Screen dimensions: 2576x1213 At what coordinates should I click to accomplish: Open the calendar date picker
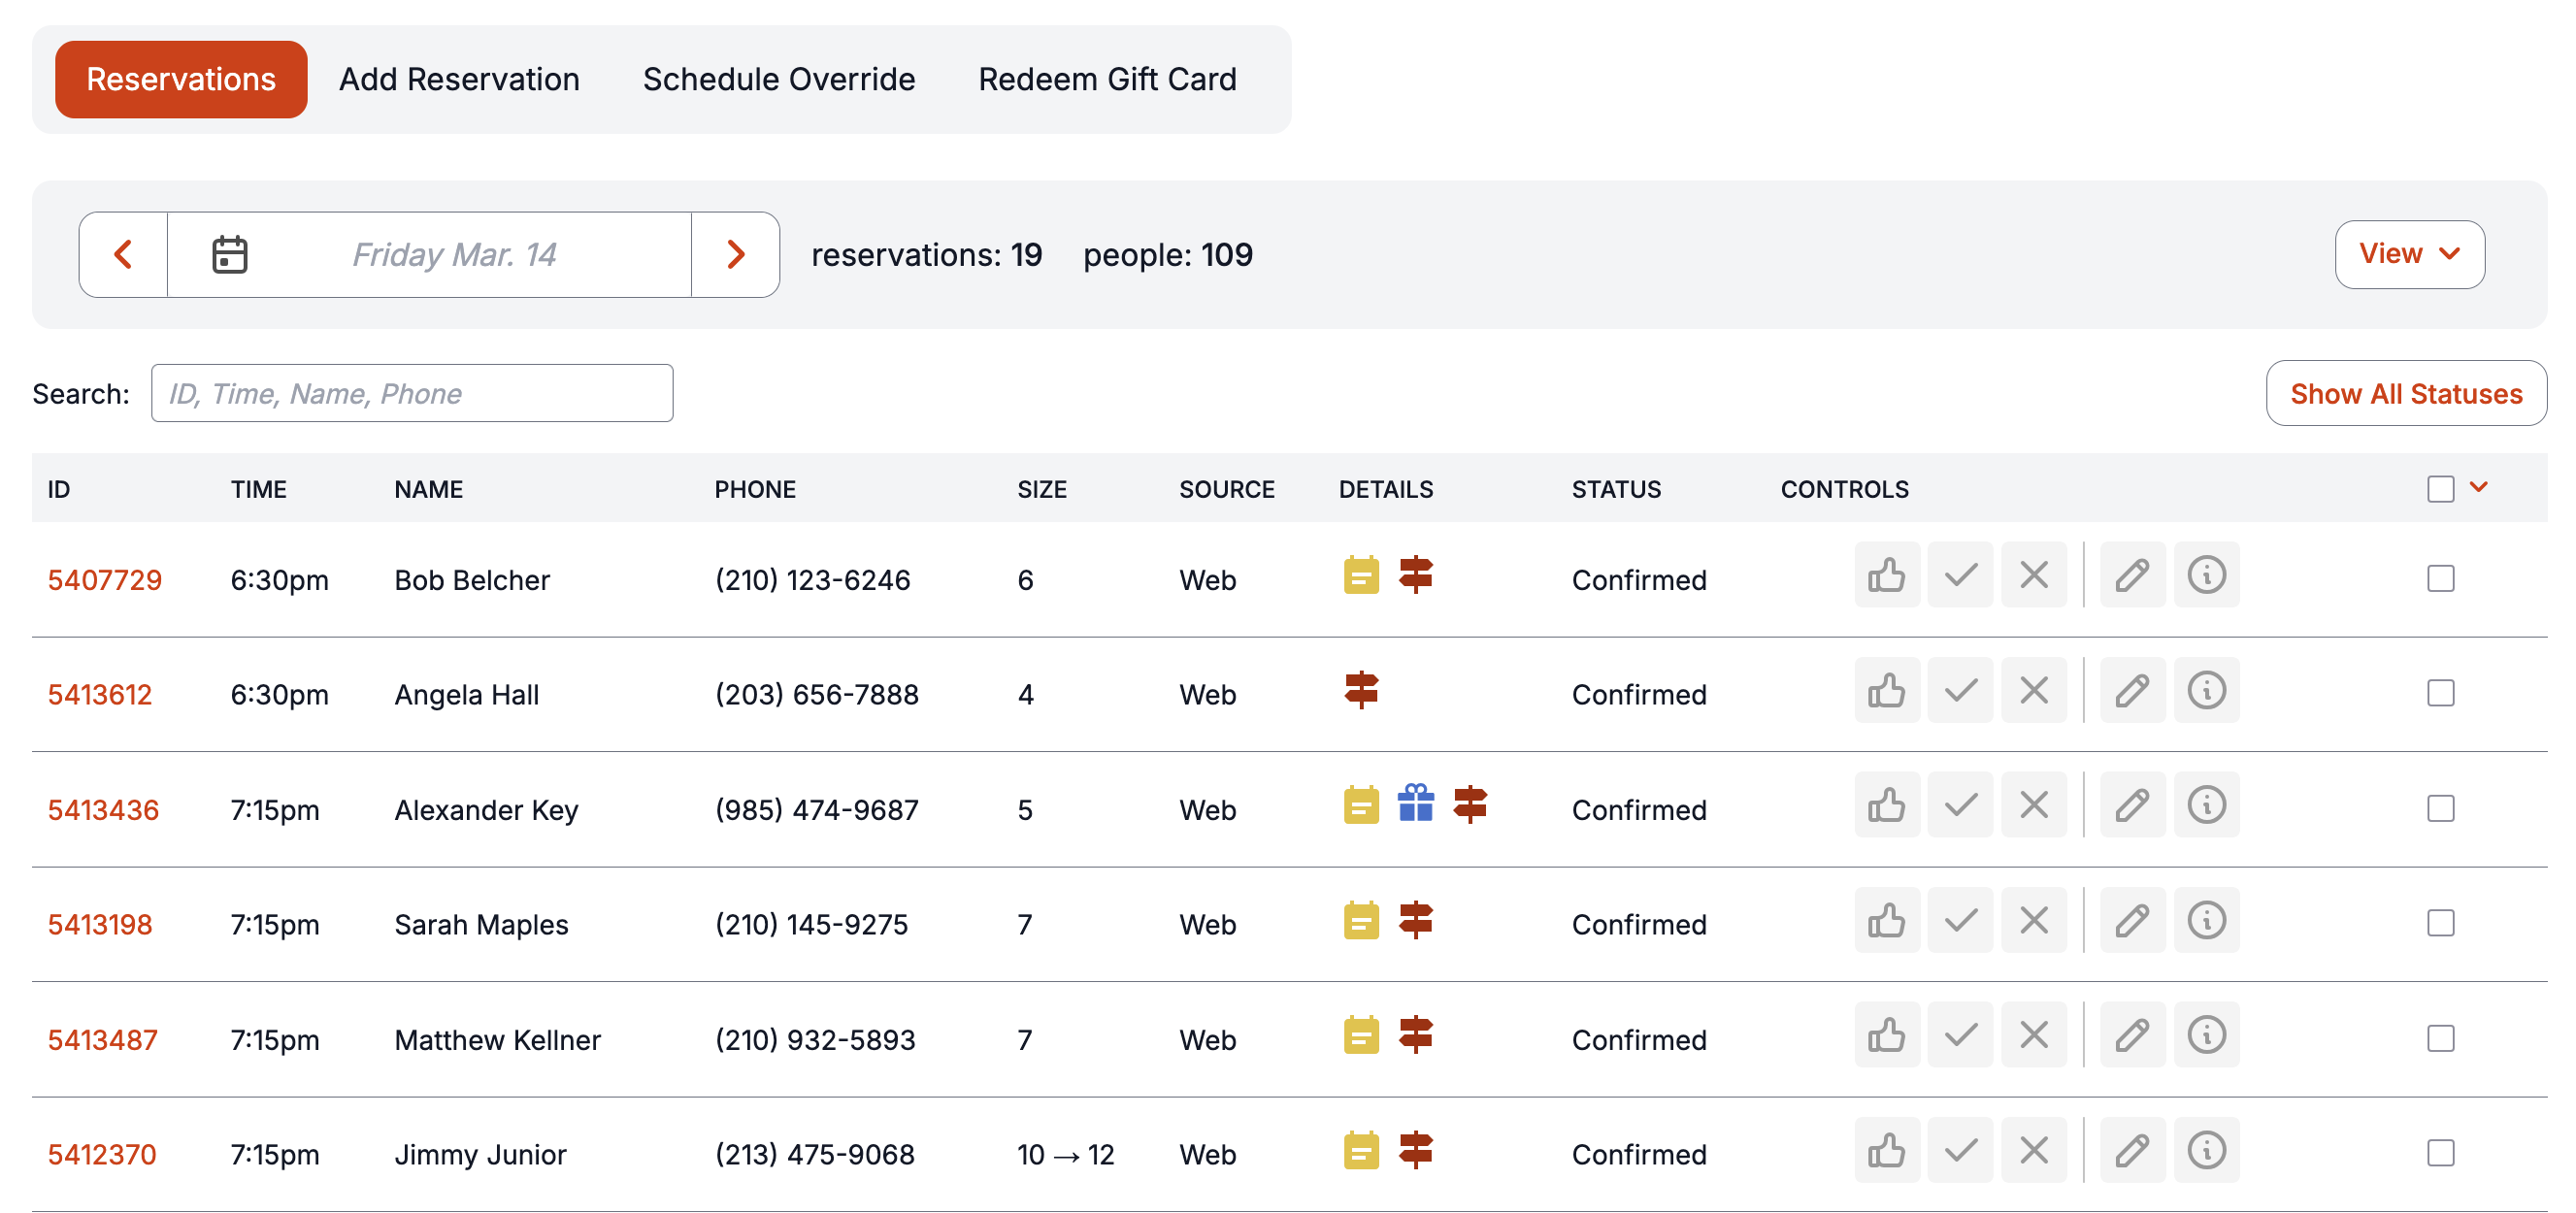228,254
